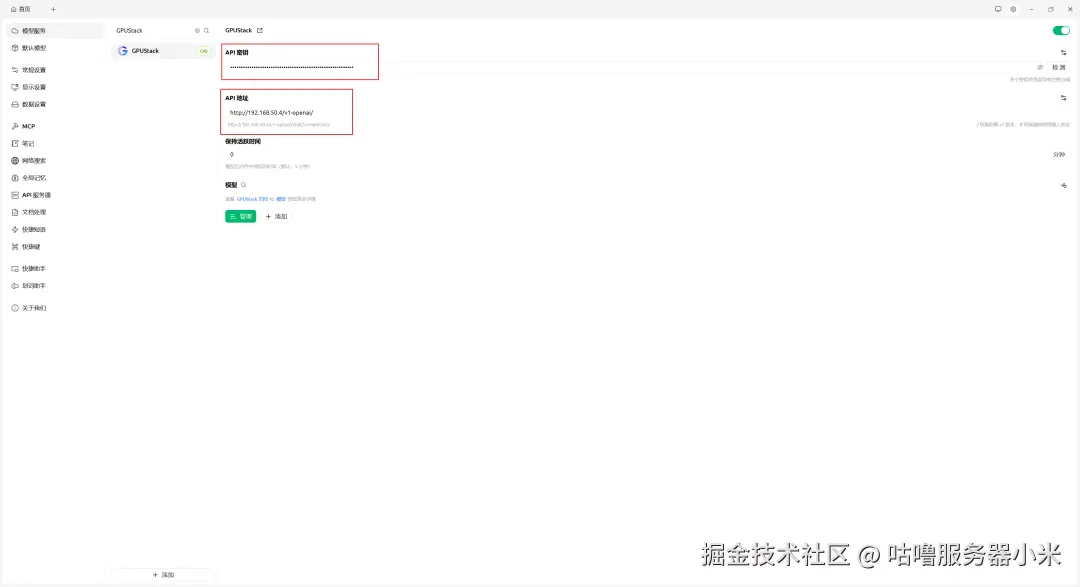The image size is (1080, 587).
Task: Open 划词助手 settings
Action: pyautogui.click(x=54, y=286)
